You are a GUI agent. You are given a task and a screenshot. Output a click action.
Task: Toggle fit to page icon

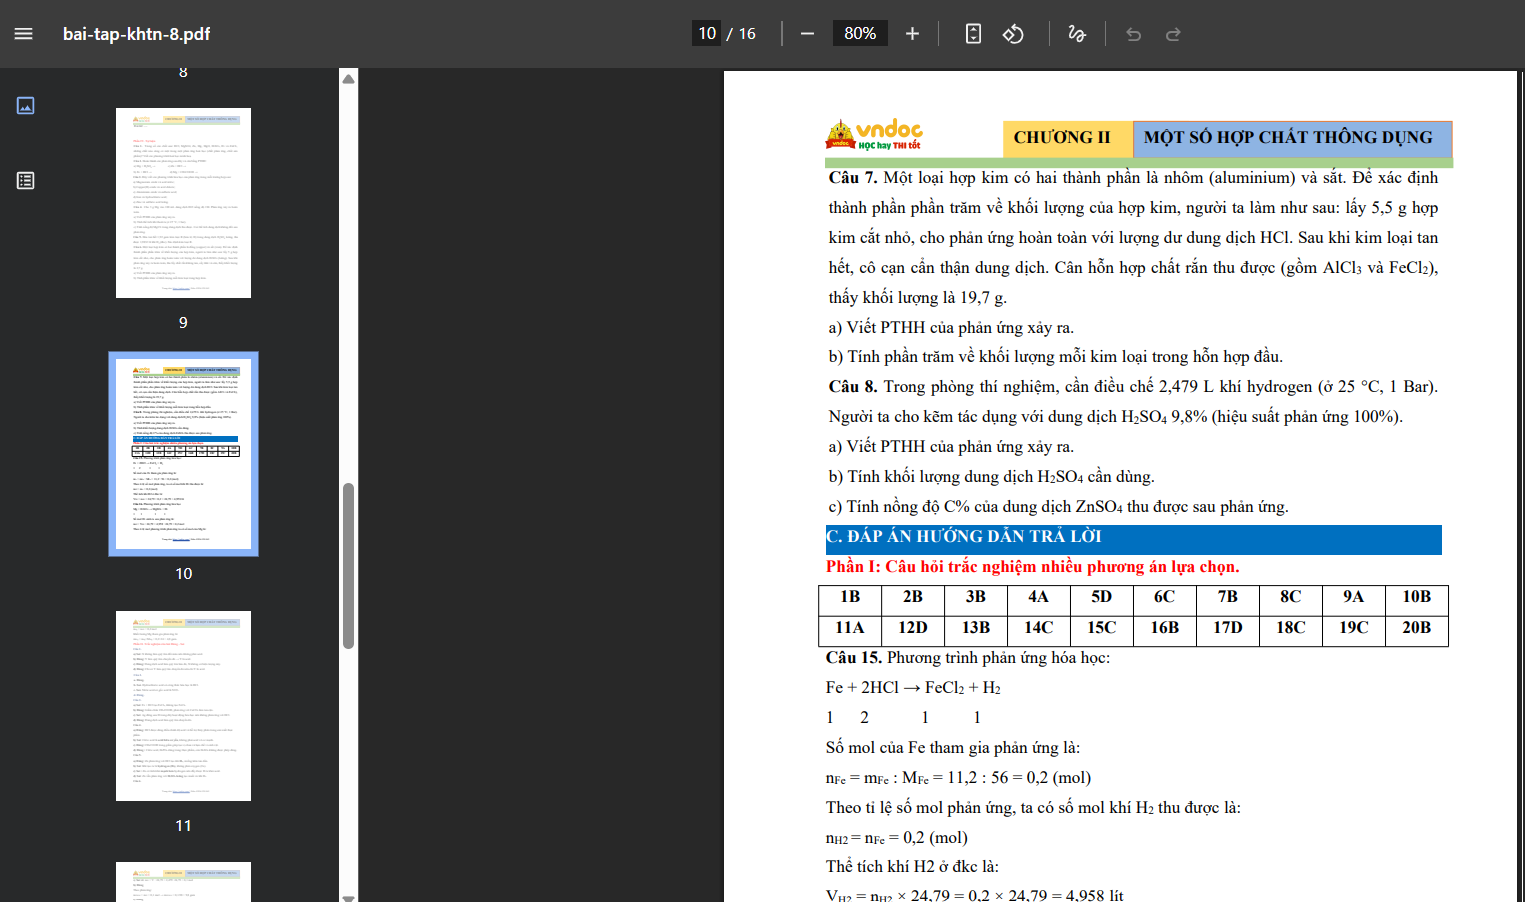pyautogui.click(x=973, y=34)
